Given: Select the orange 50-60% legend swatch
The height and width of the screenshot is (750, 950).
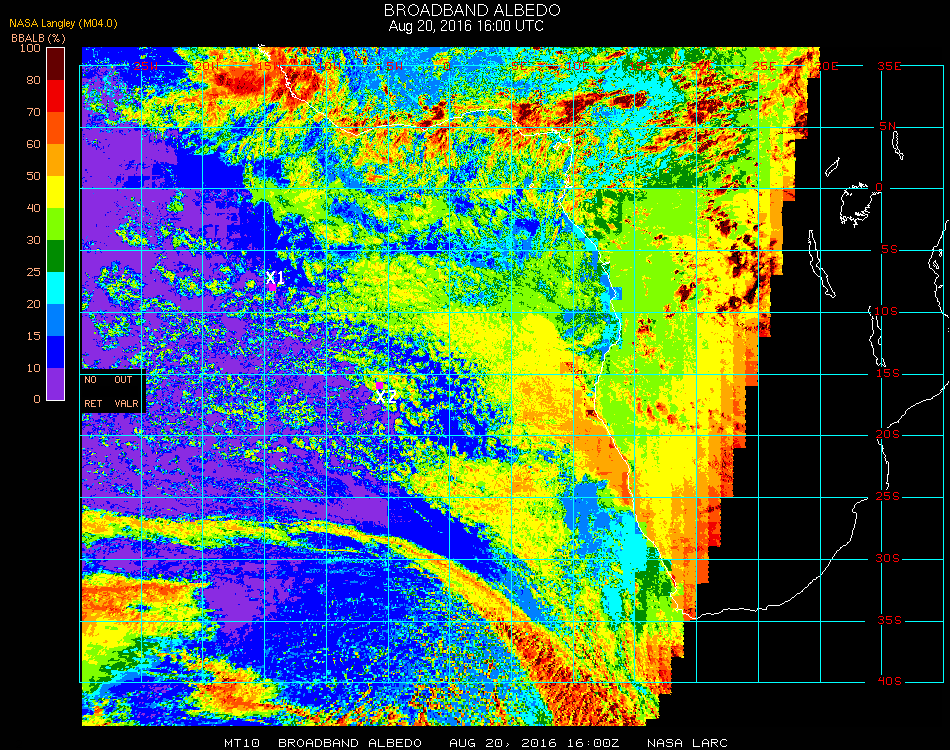Looking at the screenshot, I should coord(55,160).
